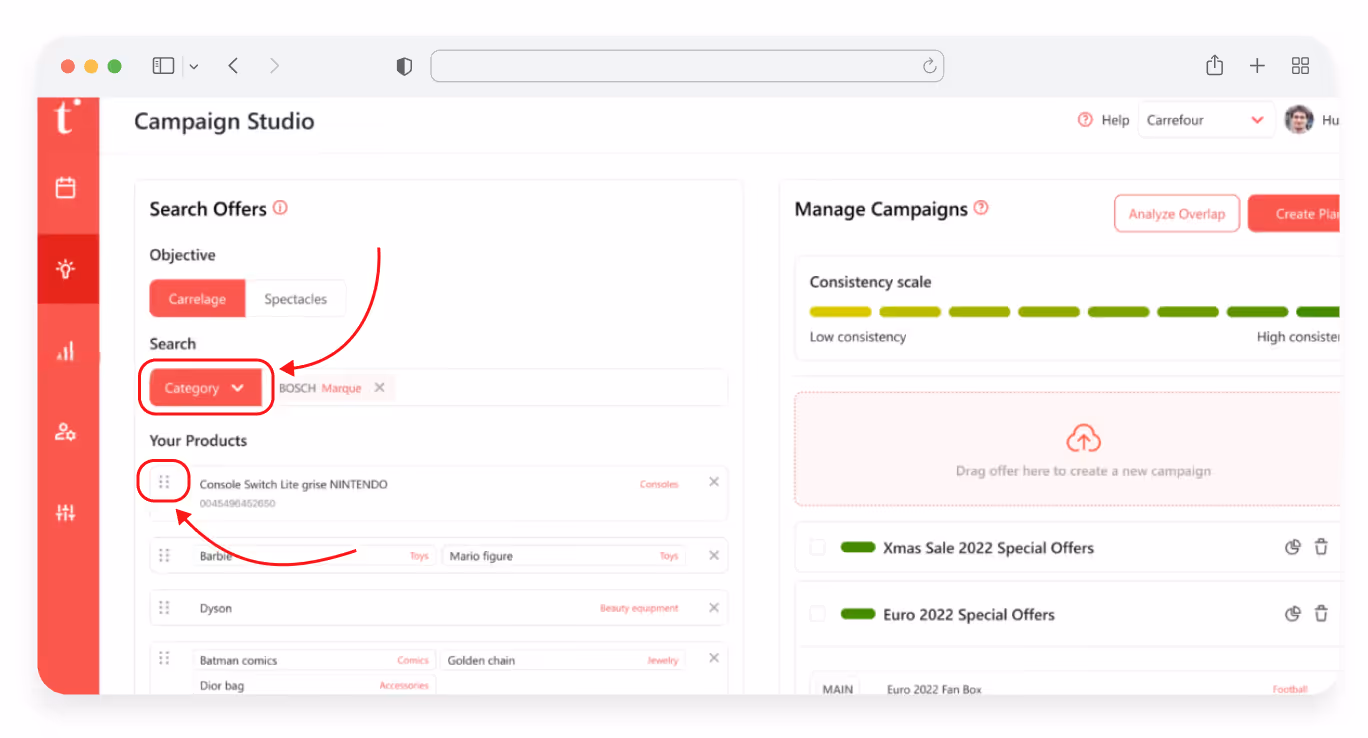Open a new browser tab
Viewport: 1368px width, 738px height.
pos(1257,66)
